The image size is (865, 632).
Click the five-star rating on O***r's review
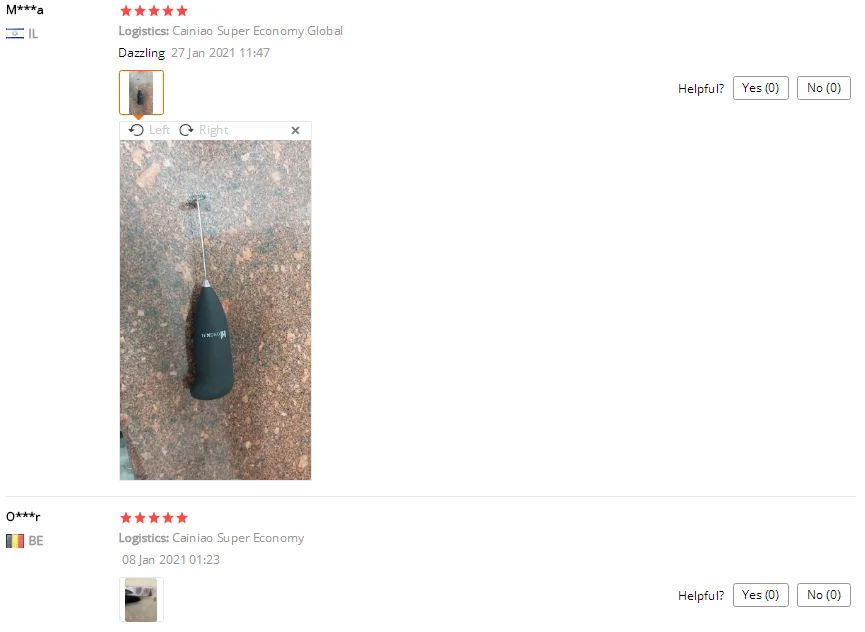(x=154, y=518)
